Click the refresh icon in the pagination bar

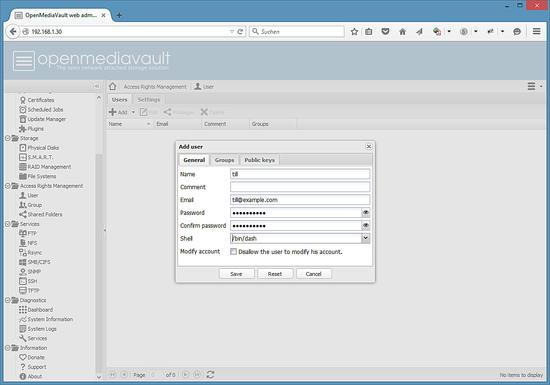210,374
